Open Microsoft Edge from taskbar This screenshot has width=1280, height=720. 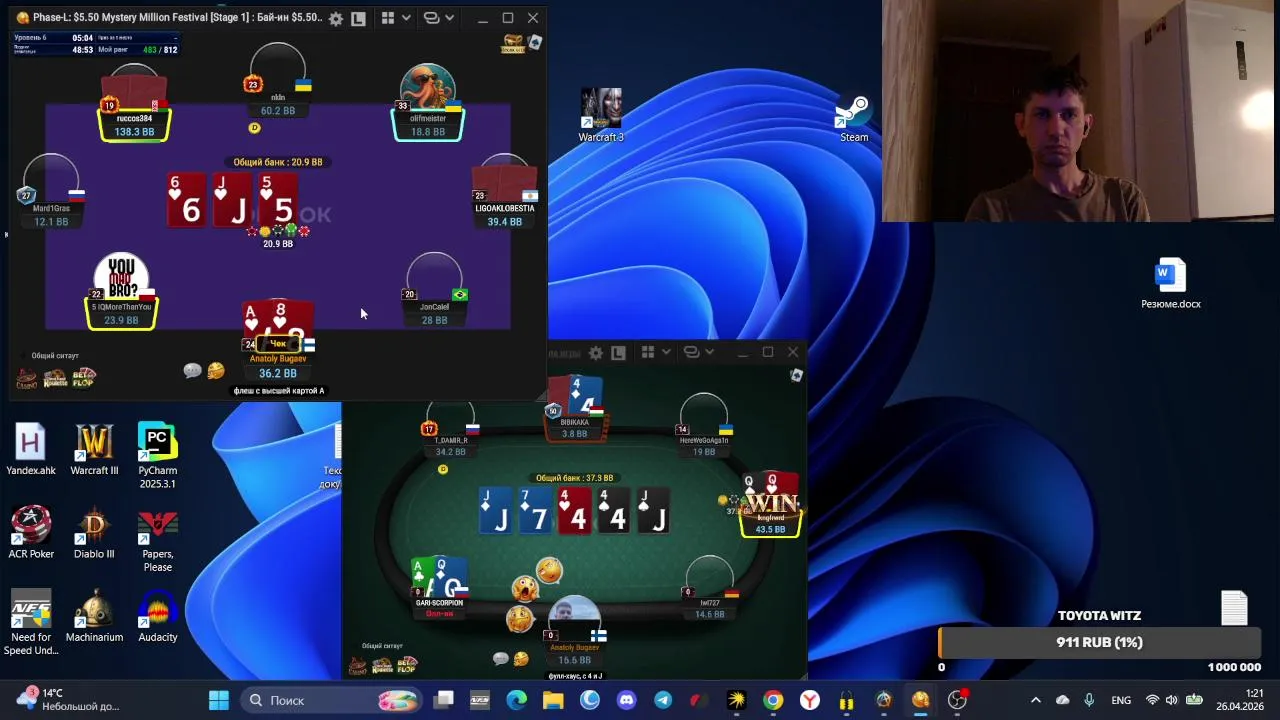coord(516,700)
